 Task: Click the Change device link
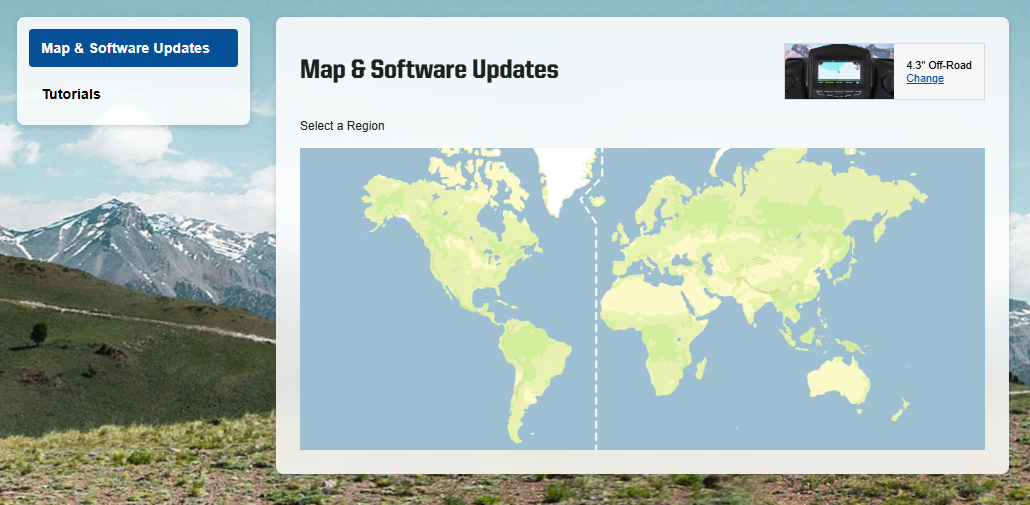tap(925, 79)
